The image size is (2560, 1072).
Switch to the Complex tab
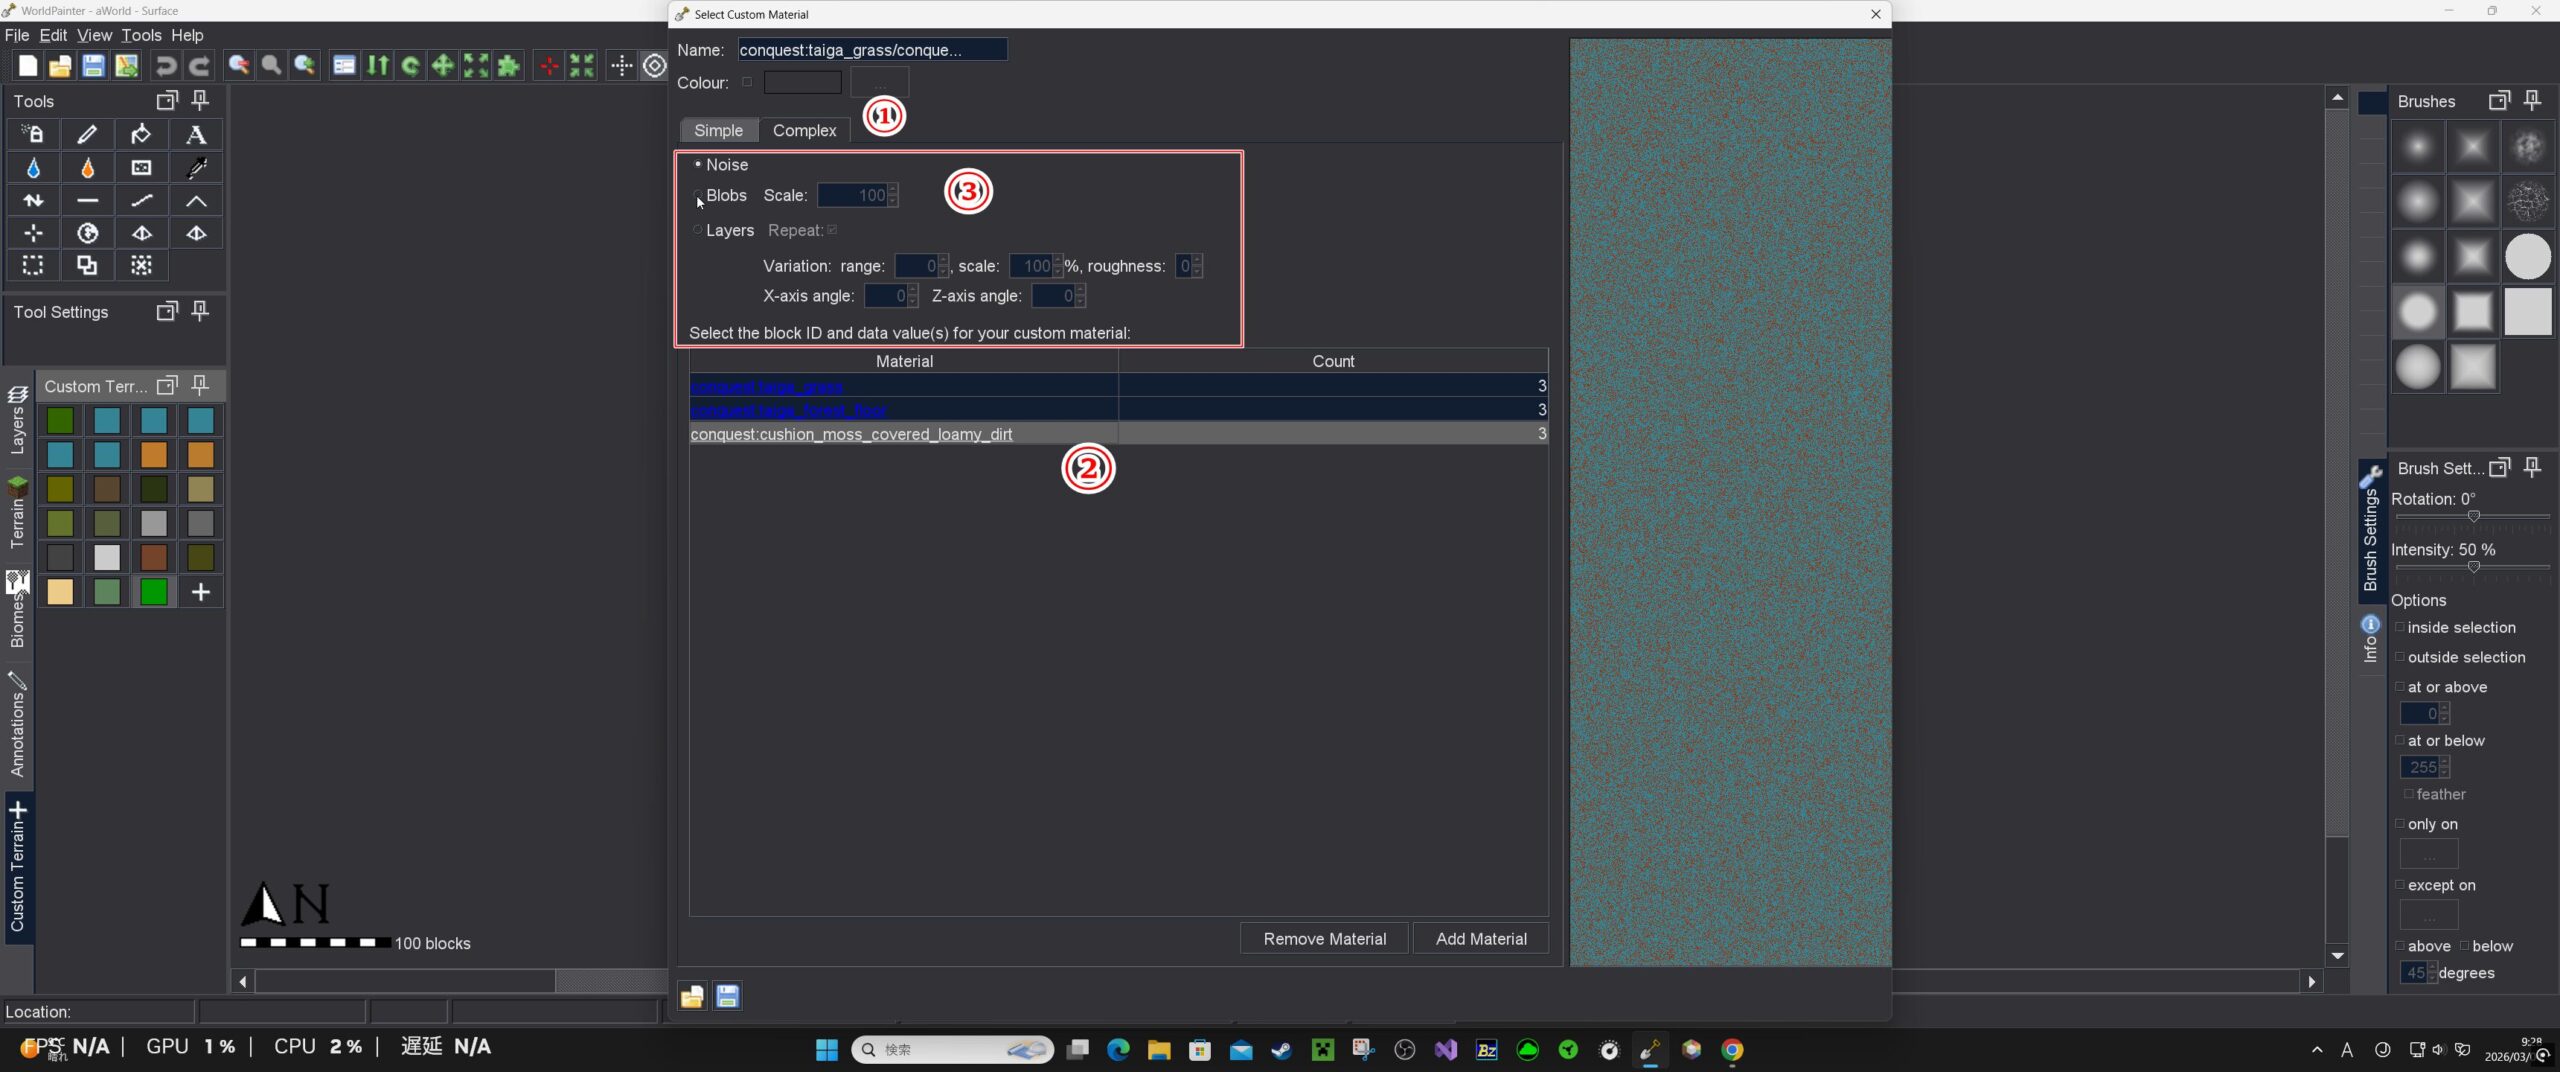[804, 130]
